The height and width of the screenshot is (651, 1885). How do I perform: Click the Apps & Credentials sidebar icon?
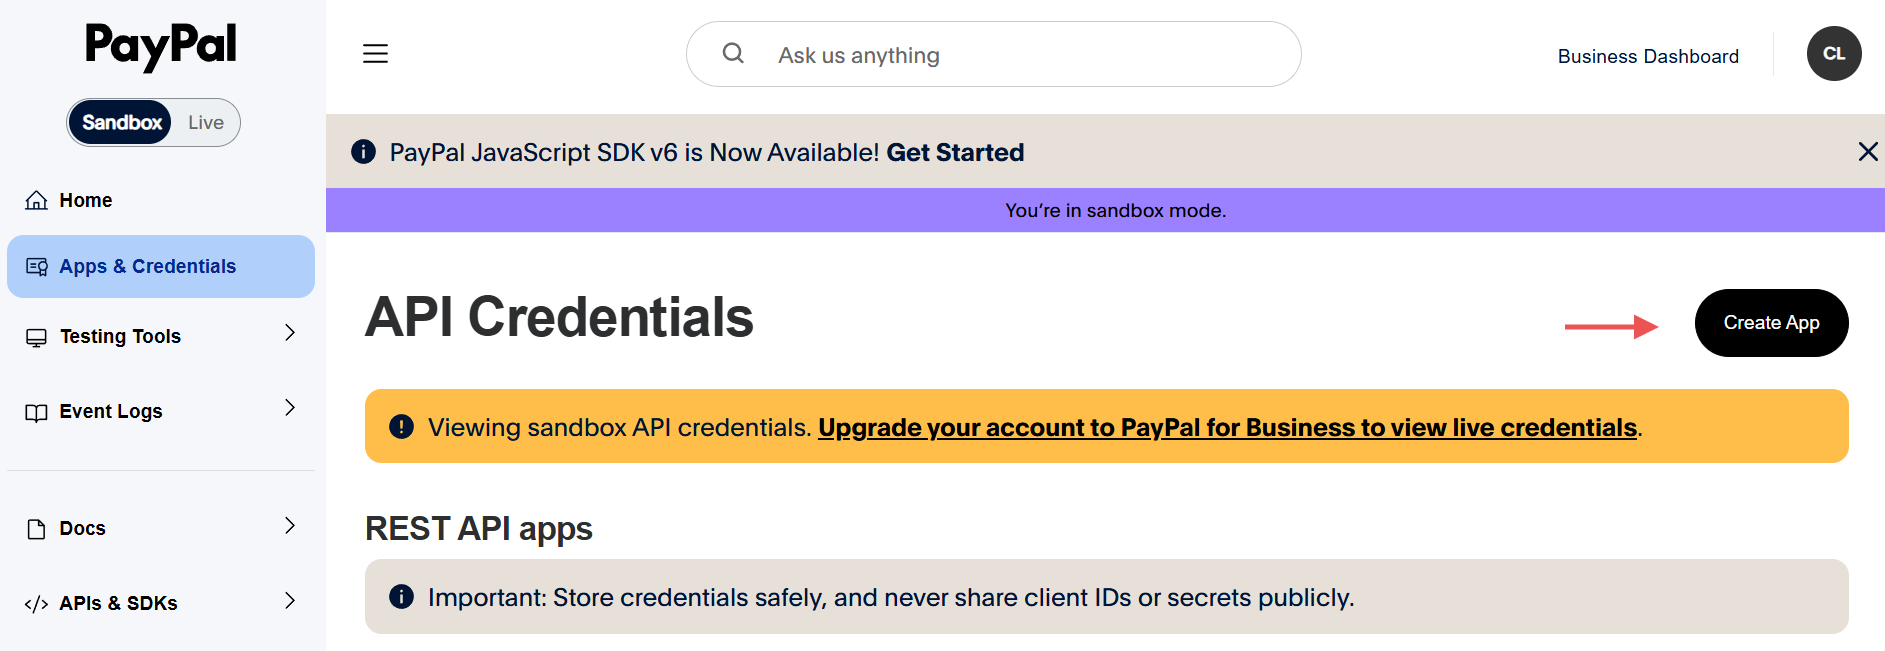coord(37,267)
